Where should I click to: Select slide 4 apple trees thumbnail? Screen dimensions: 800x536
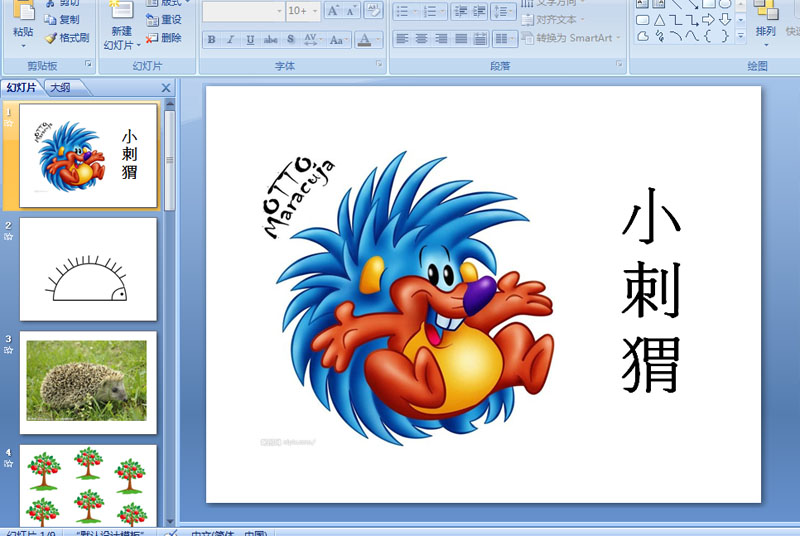coord(88,486)
